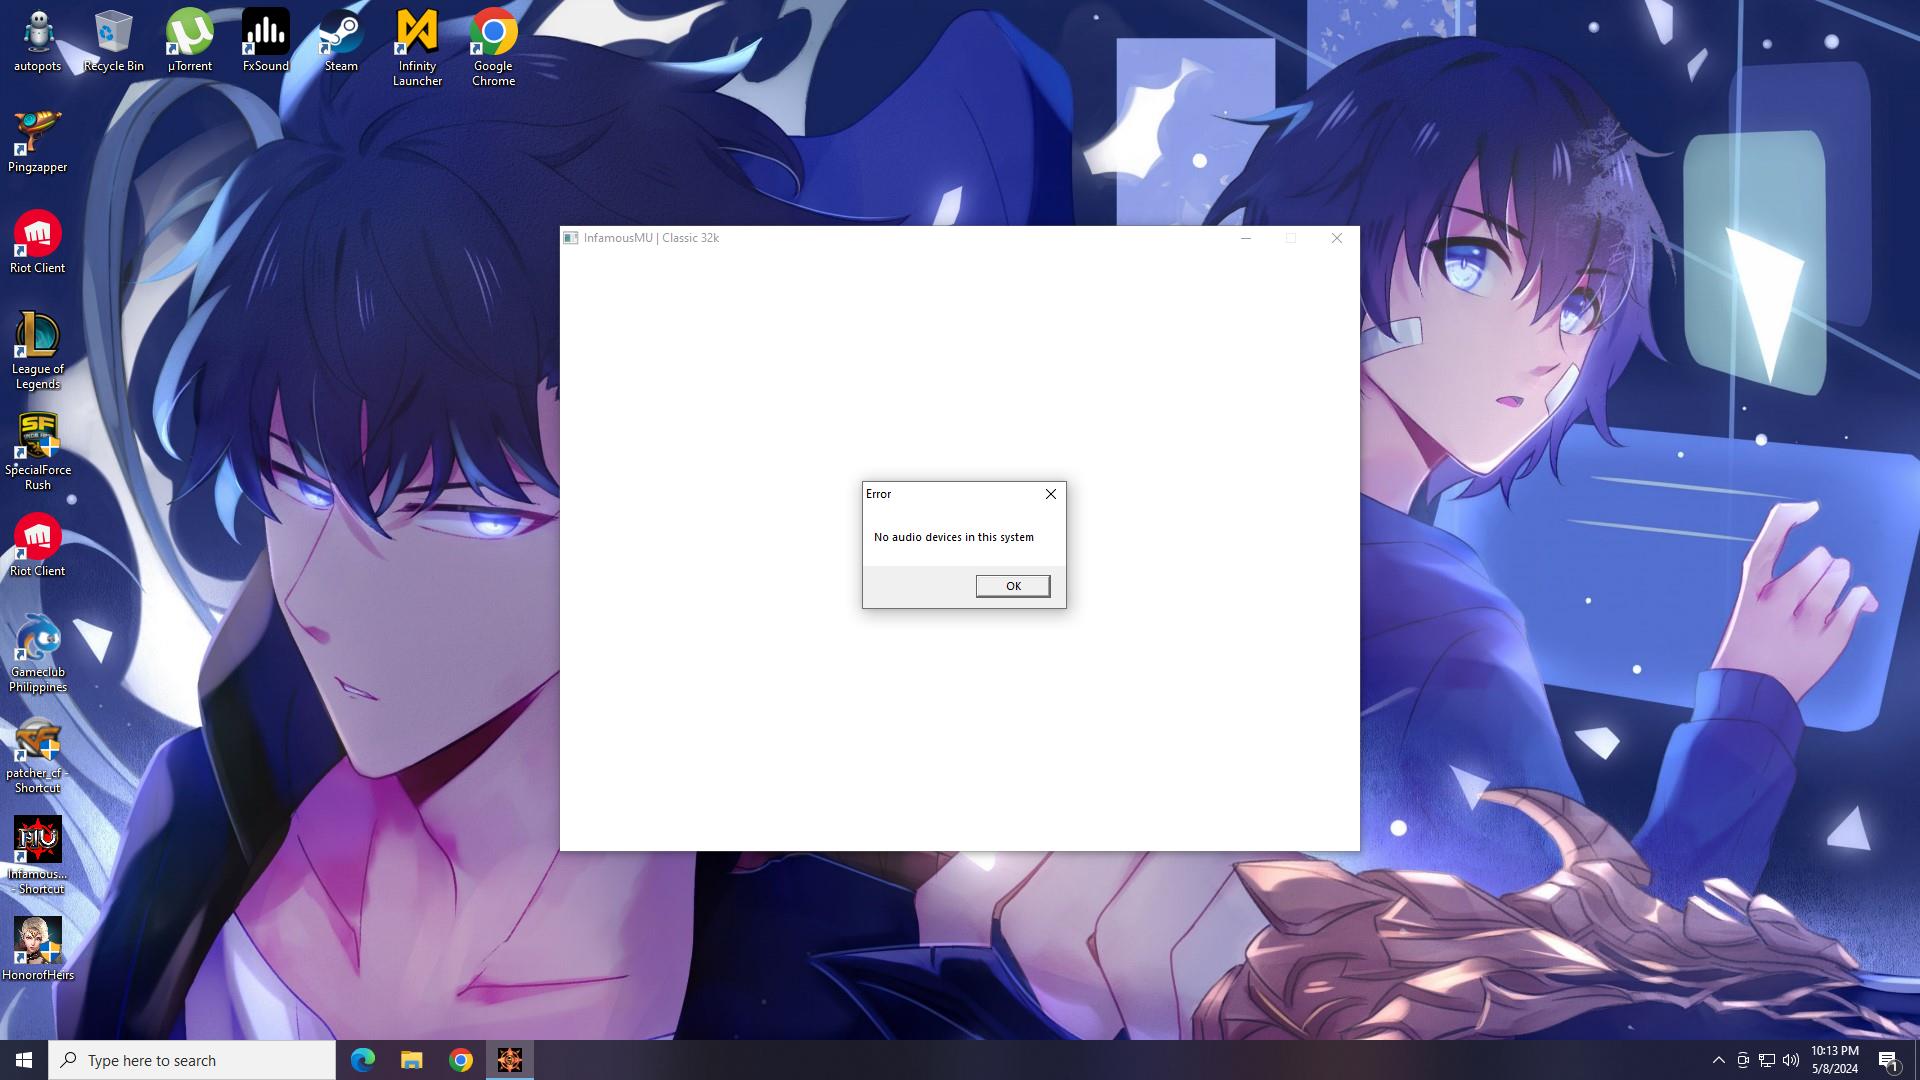The image size is (1920, 1080).
Task: Open the volume speaker tray icon
Action: 1791,1060
